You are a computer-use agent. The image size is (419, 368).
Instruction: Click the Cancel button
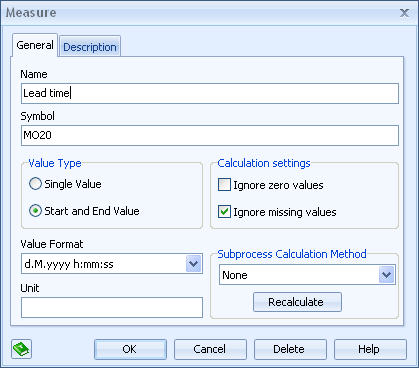pos(210,349)
